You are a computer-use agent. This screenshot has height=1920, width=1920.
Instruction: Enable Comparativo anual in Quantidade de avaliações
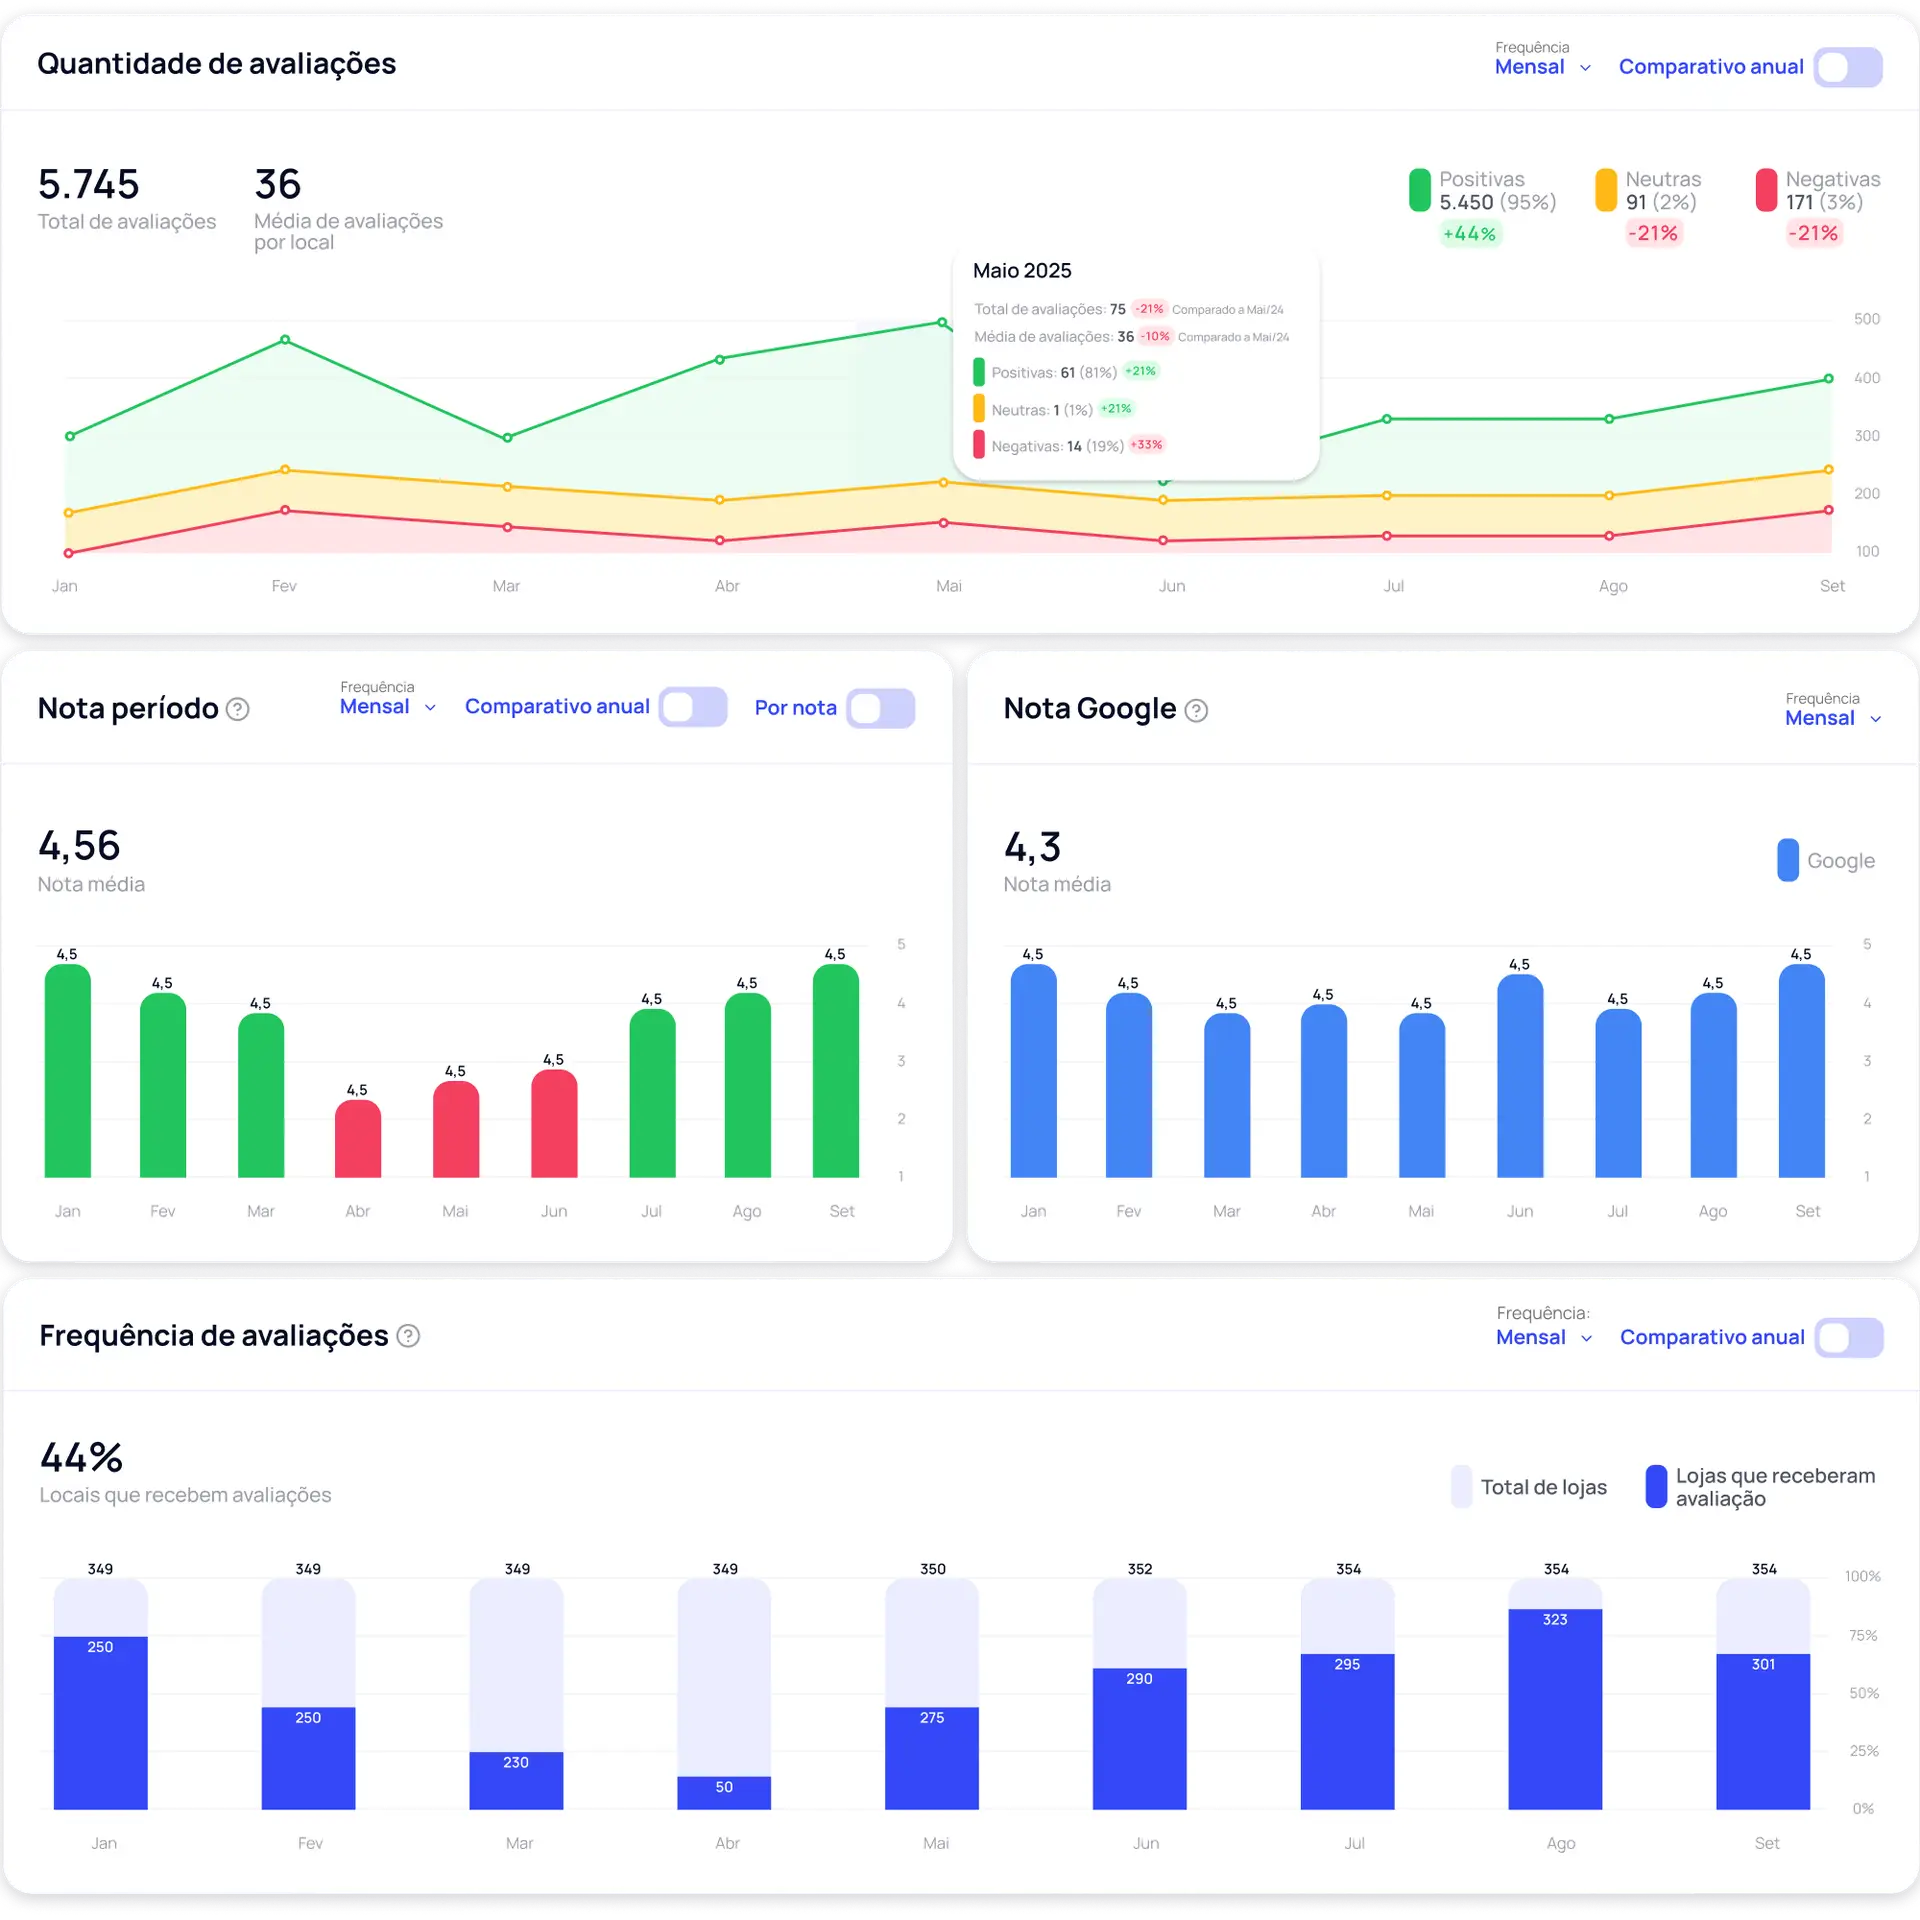tap(1848, 67)
